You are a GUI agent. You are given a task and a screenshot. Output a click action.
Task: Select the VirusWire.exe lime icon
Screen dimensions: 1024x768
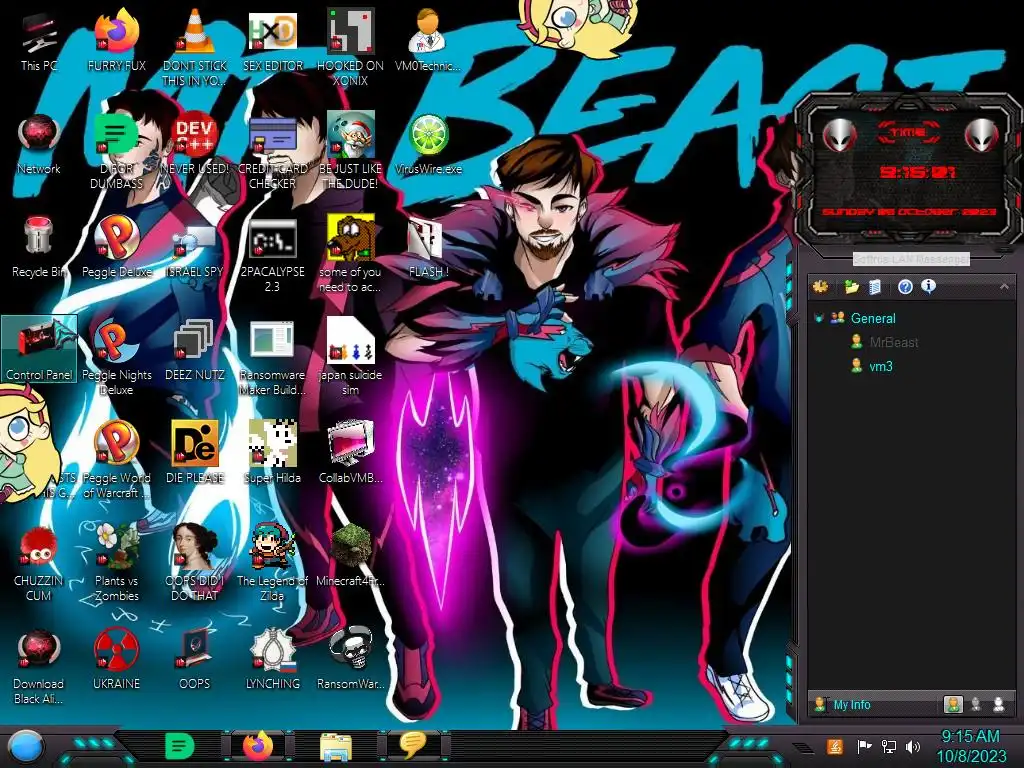428,144
